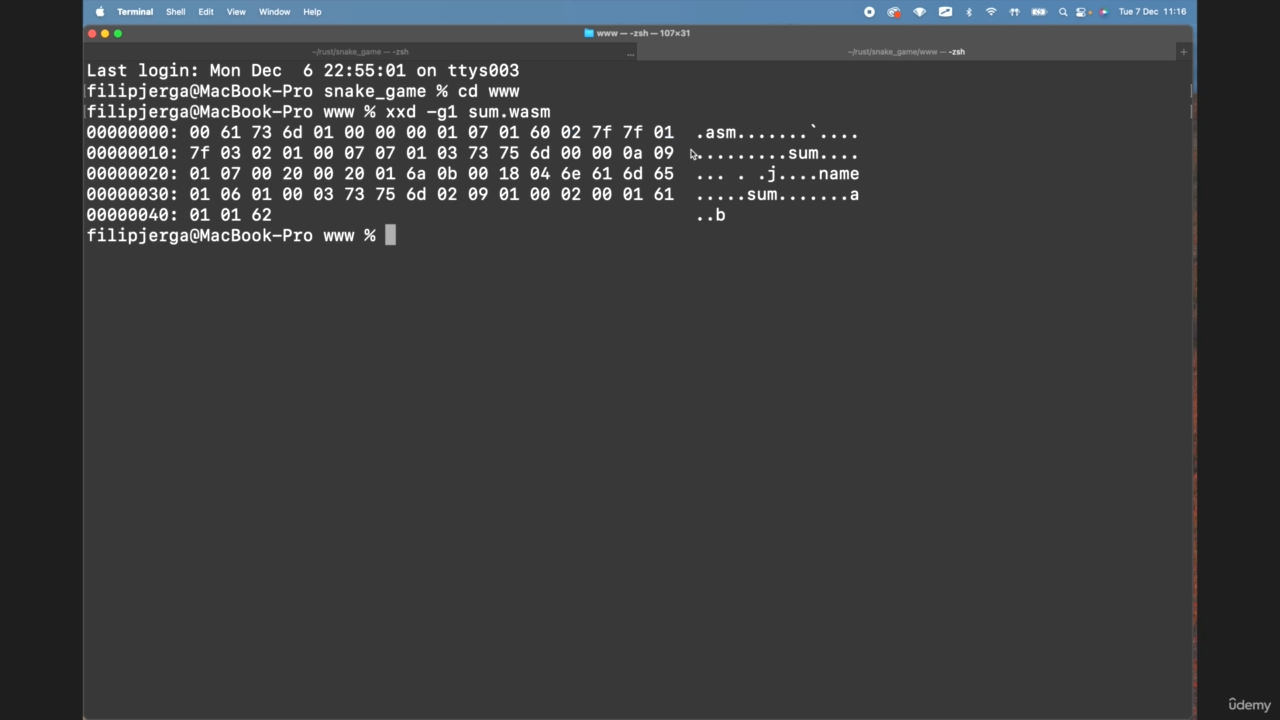Open the Bluetooth status menu
The height and width of the screenshot is (720, 1280).
(968, 12)
